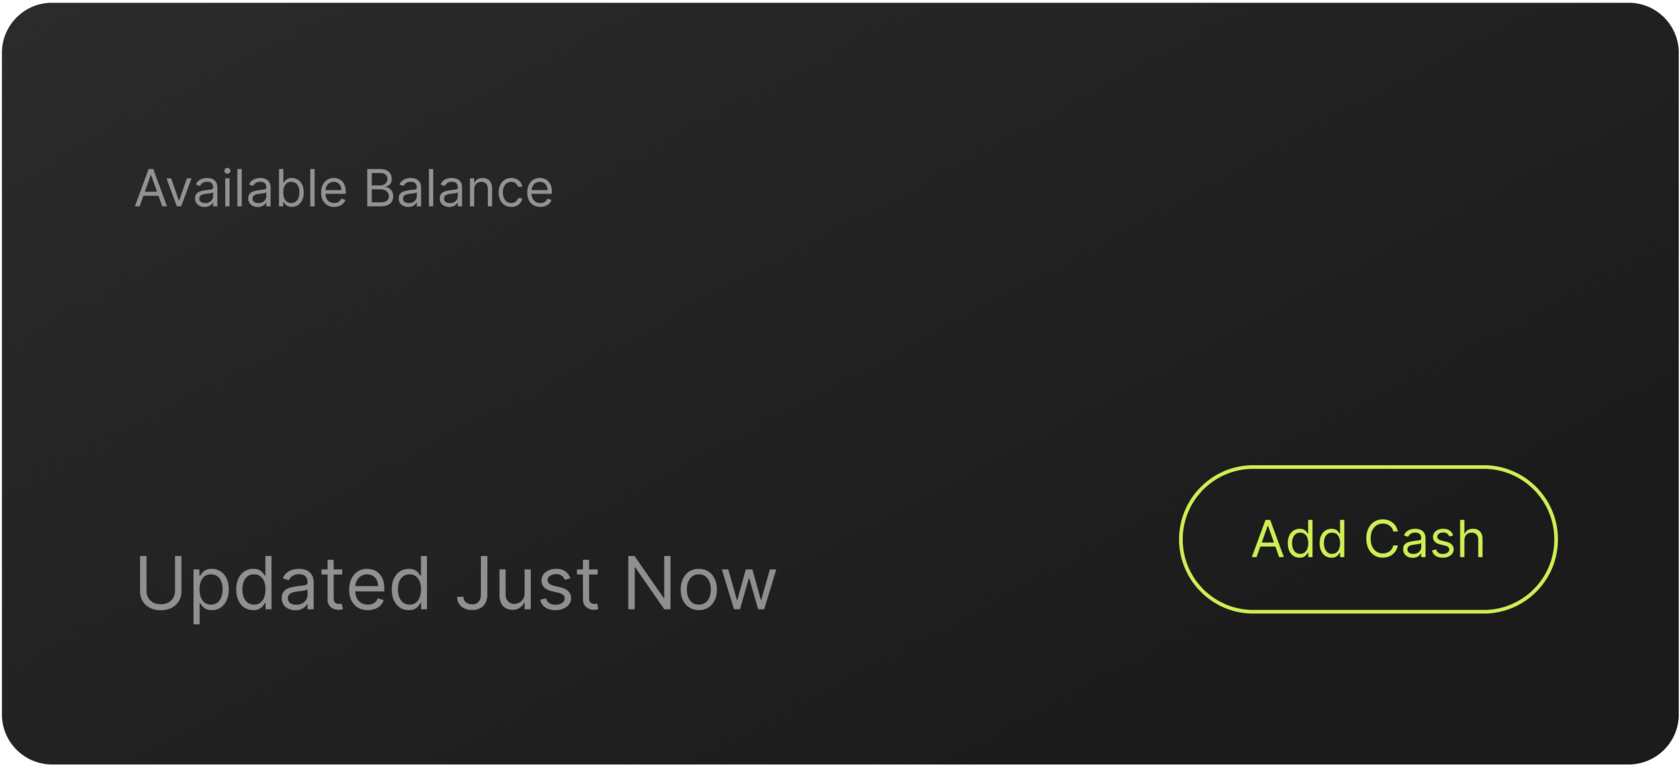Tap the 'Available Balance' heading text
Viewport: 1680px width, 765px height.
[343, 189]
